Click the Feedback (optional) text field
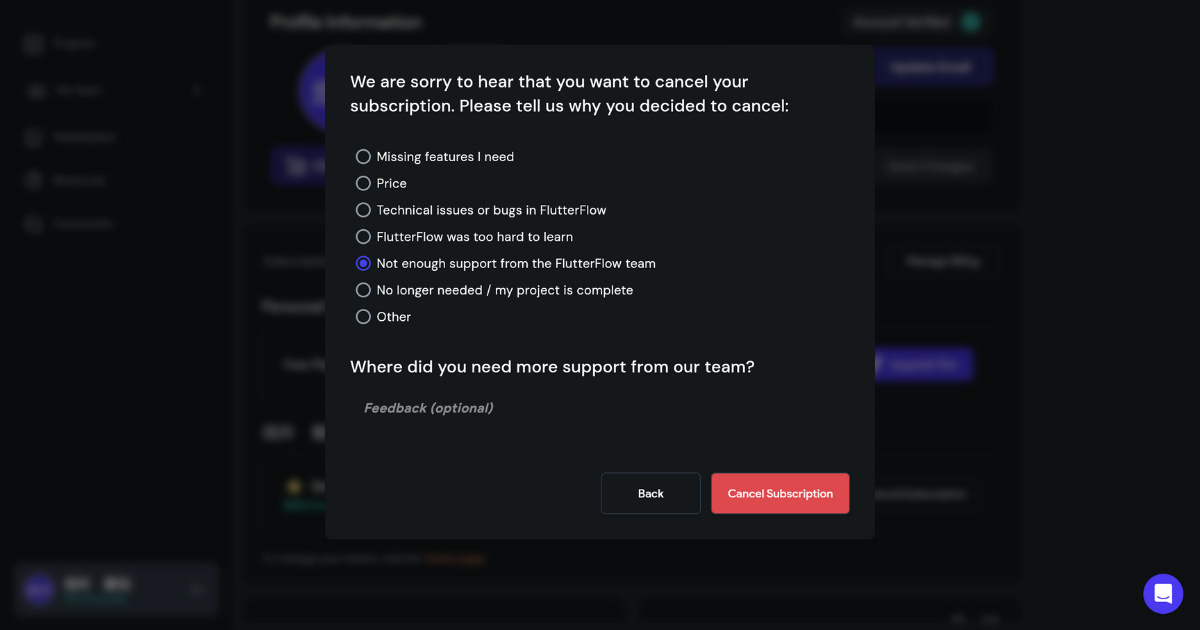This screenshot has height=630, width=1200. (600, 408)
